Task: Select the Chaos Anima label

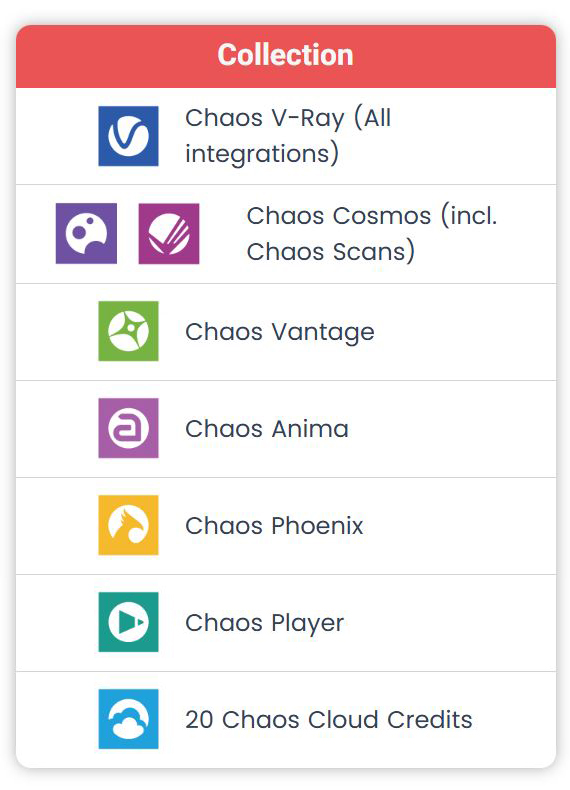Action: point(267,429)
